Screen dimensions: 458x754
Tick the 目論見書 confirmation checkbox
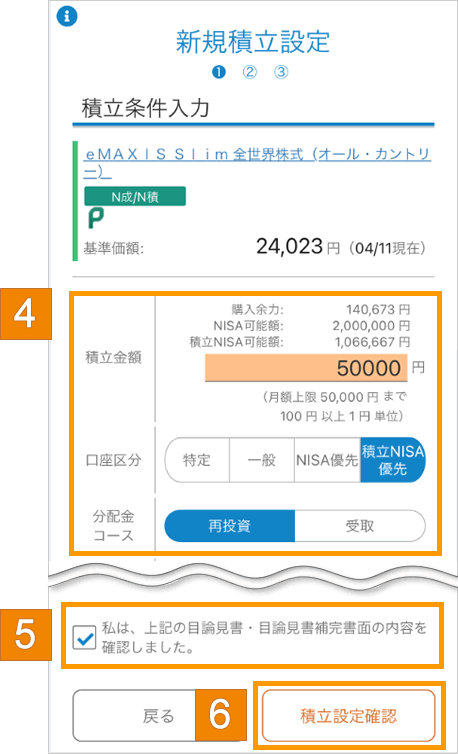click(87, 639)
